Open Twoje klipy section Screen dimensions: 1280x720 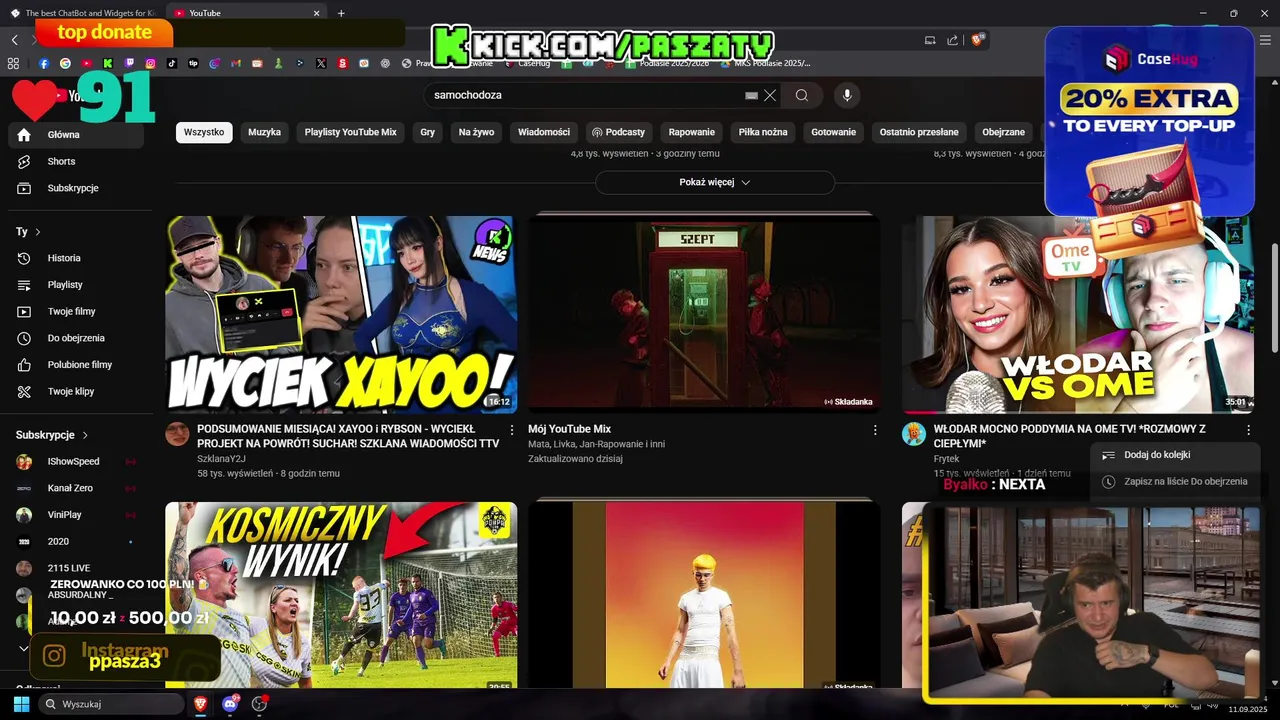pos(76,391)
